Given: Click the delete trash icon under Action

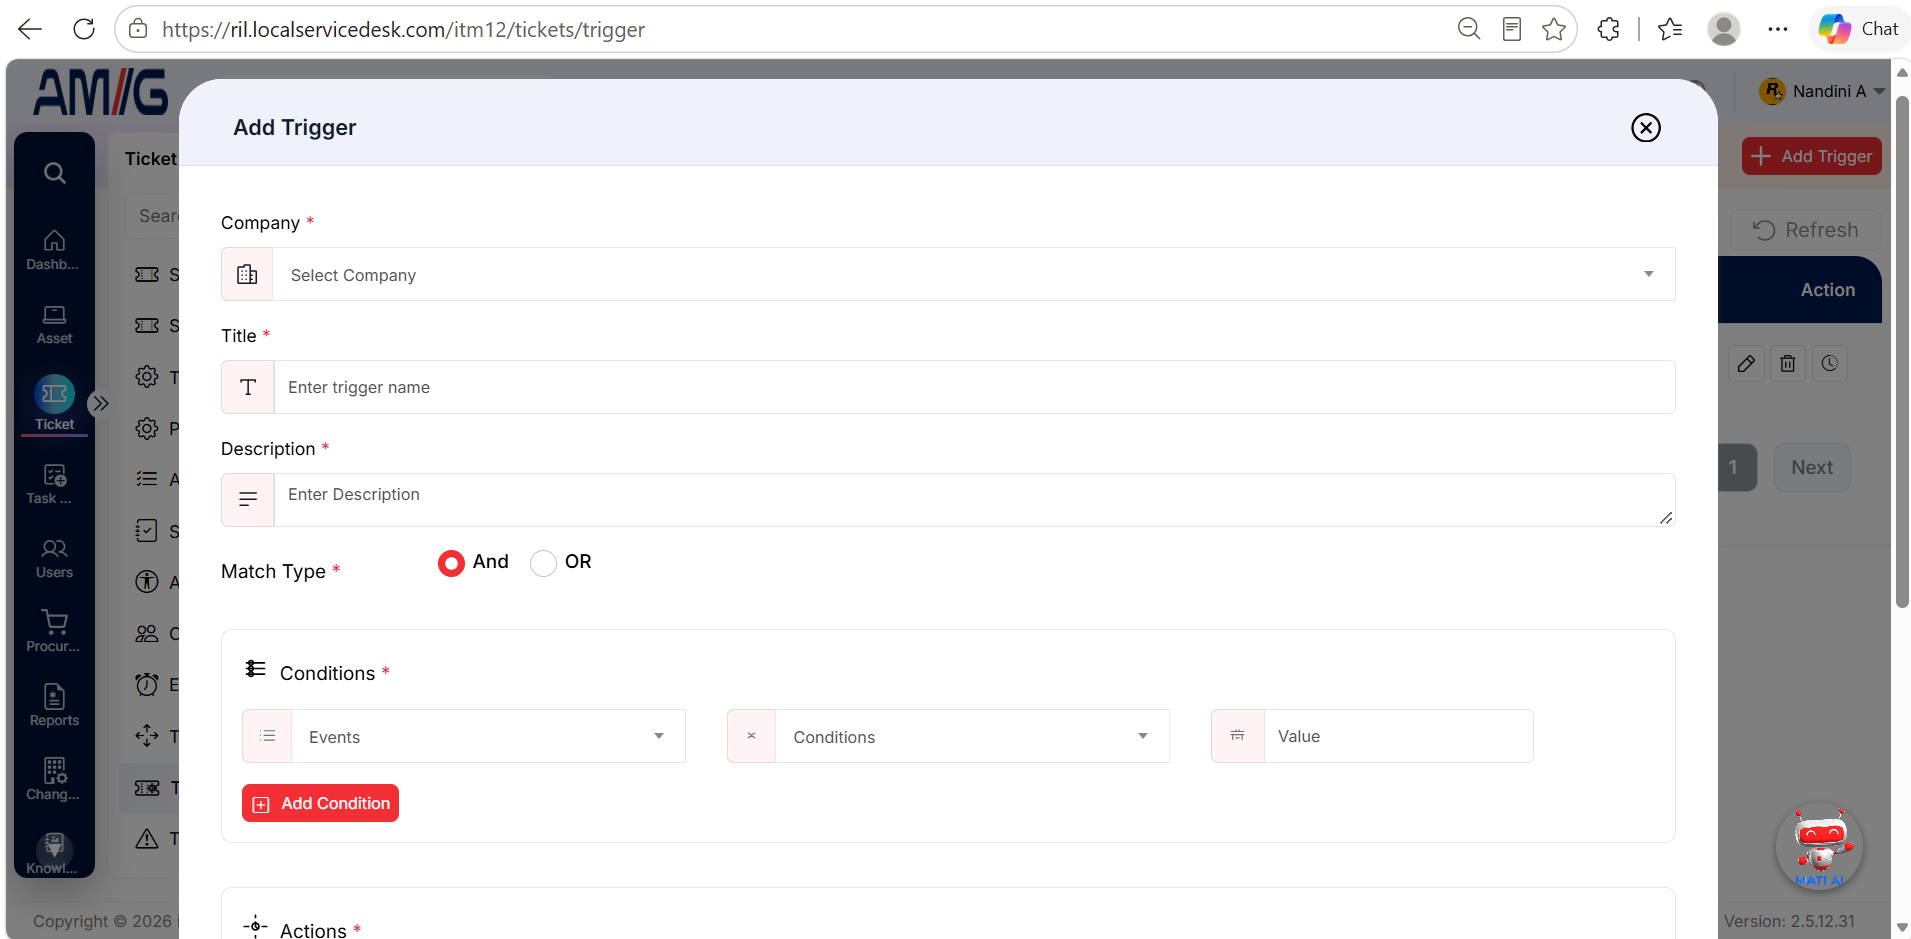Looking at the screenshot, I should click(1788, 364).
